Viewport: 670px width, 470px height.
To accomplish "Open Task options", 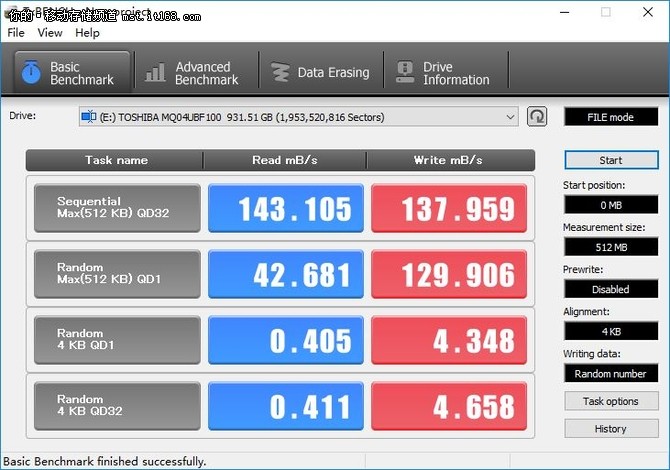I will pyautogui.click(x=611, y=401).
